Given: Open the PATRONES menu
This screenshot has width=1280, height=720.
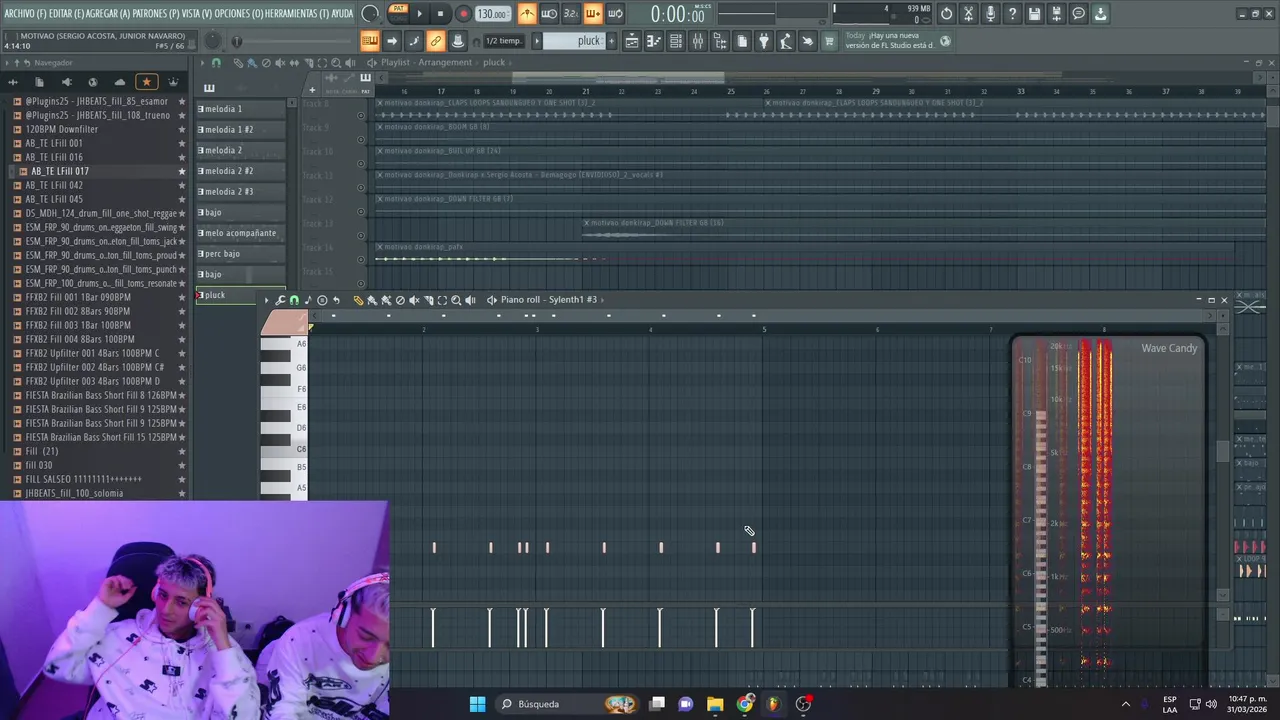Looking at the screenshot, I should coord(157,14).
